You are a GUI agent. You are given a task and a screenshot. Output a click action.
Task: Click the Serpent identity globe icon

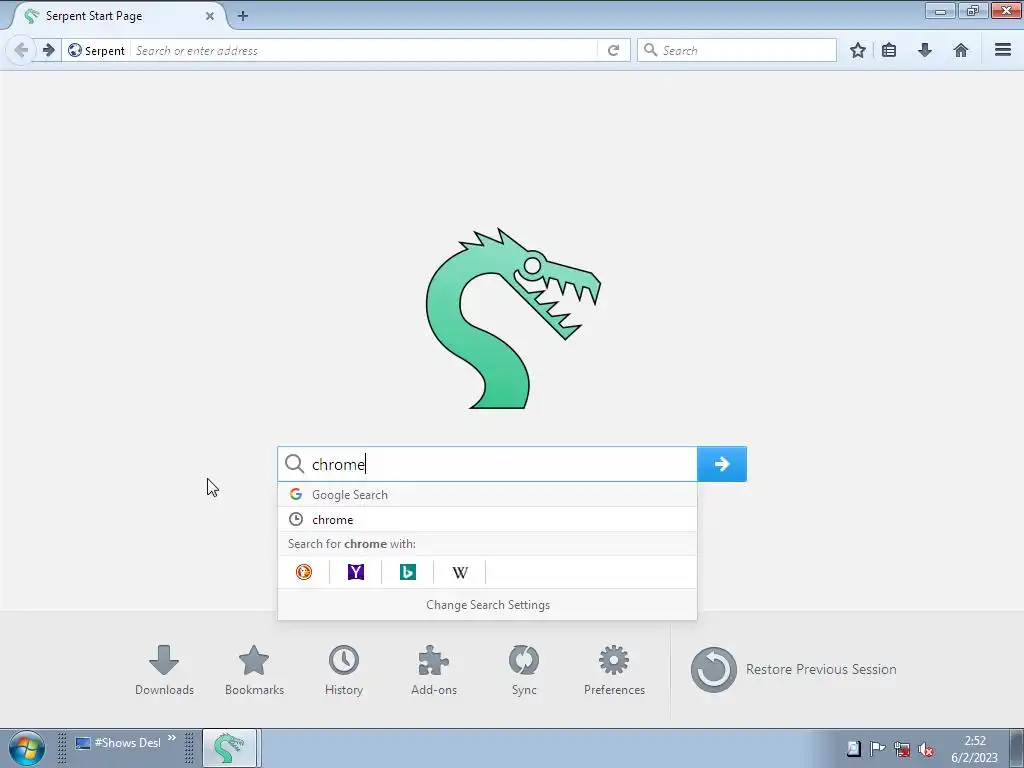pos(75,50)
